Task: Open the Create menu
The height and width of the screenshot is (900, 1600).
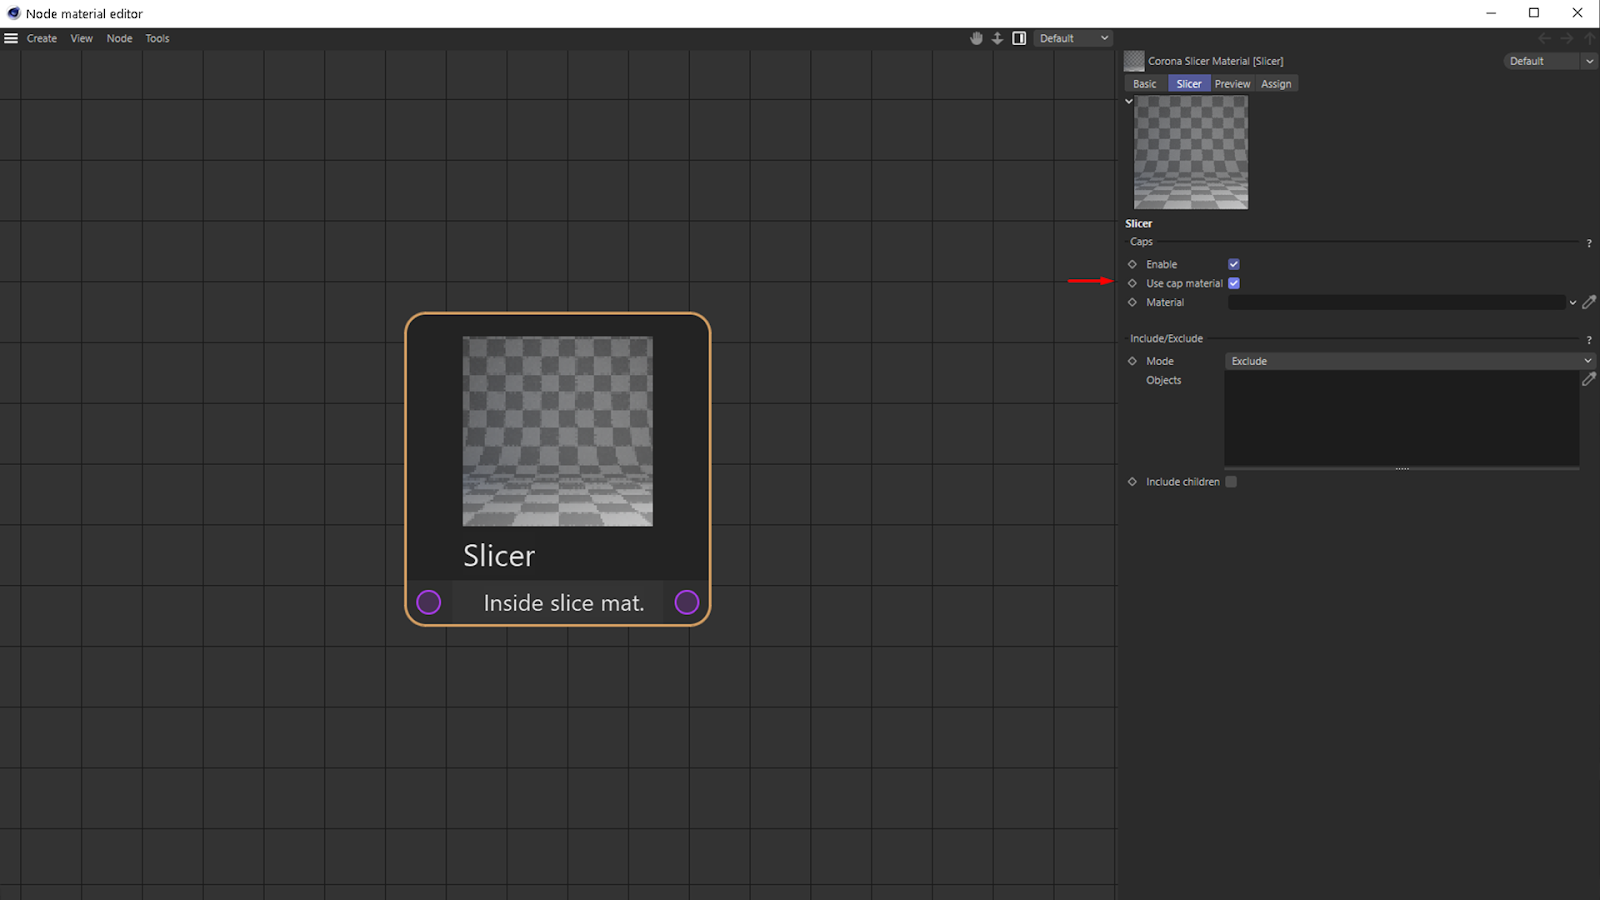Action: 41,38
